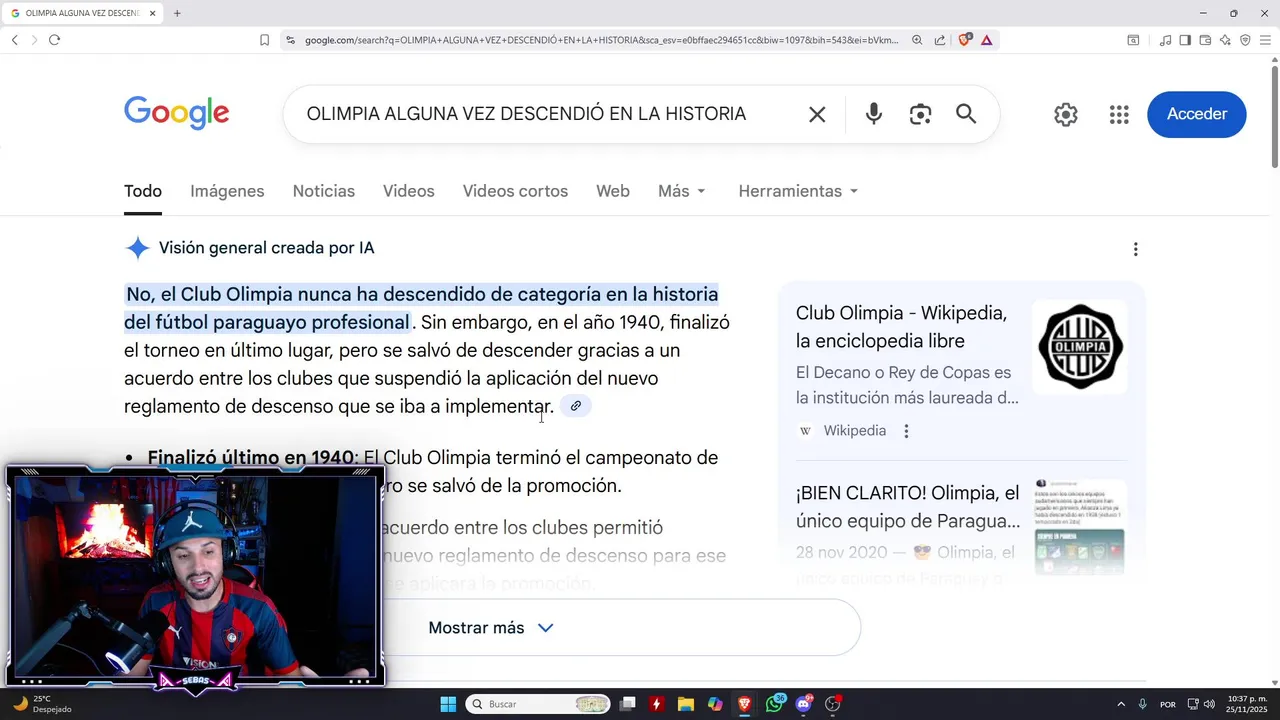Open the taskbar weather widget 25°C

pos(42,704)
